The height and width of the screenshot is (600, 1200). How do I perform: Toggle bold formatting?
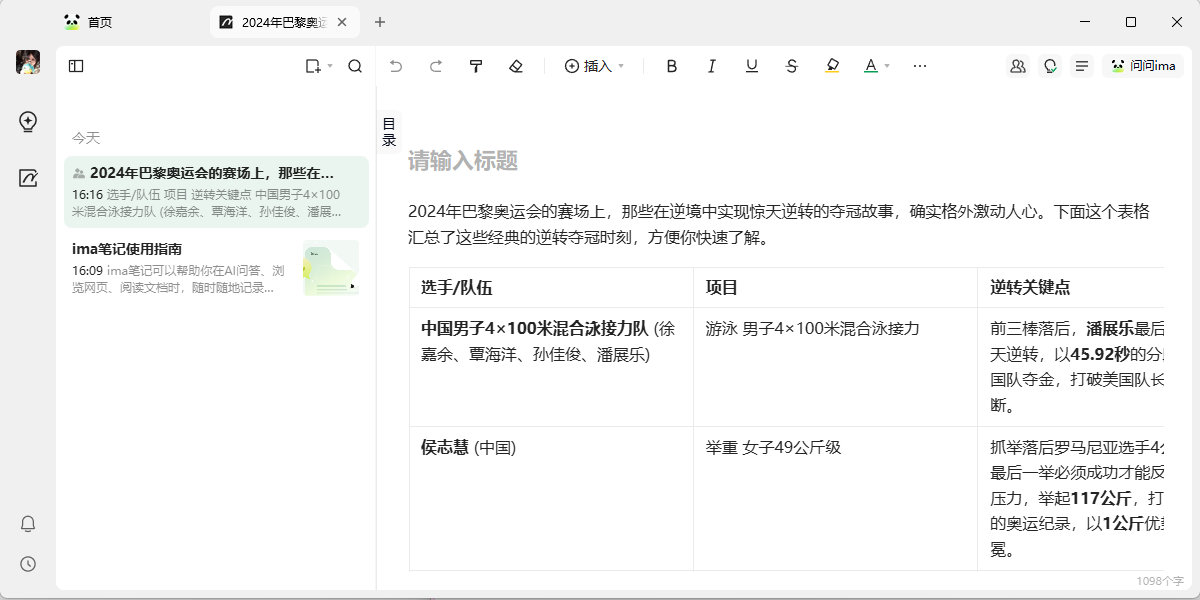pos(672,66)
